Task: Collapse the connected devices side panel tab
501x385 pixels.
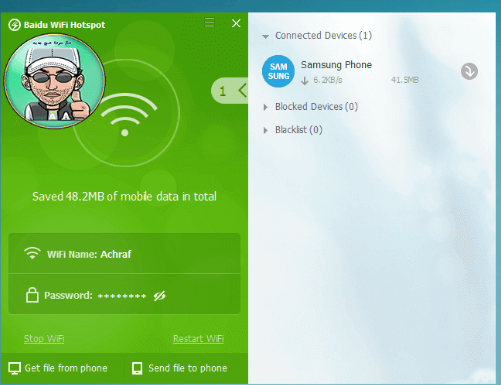Action: [230, 91]
